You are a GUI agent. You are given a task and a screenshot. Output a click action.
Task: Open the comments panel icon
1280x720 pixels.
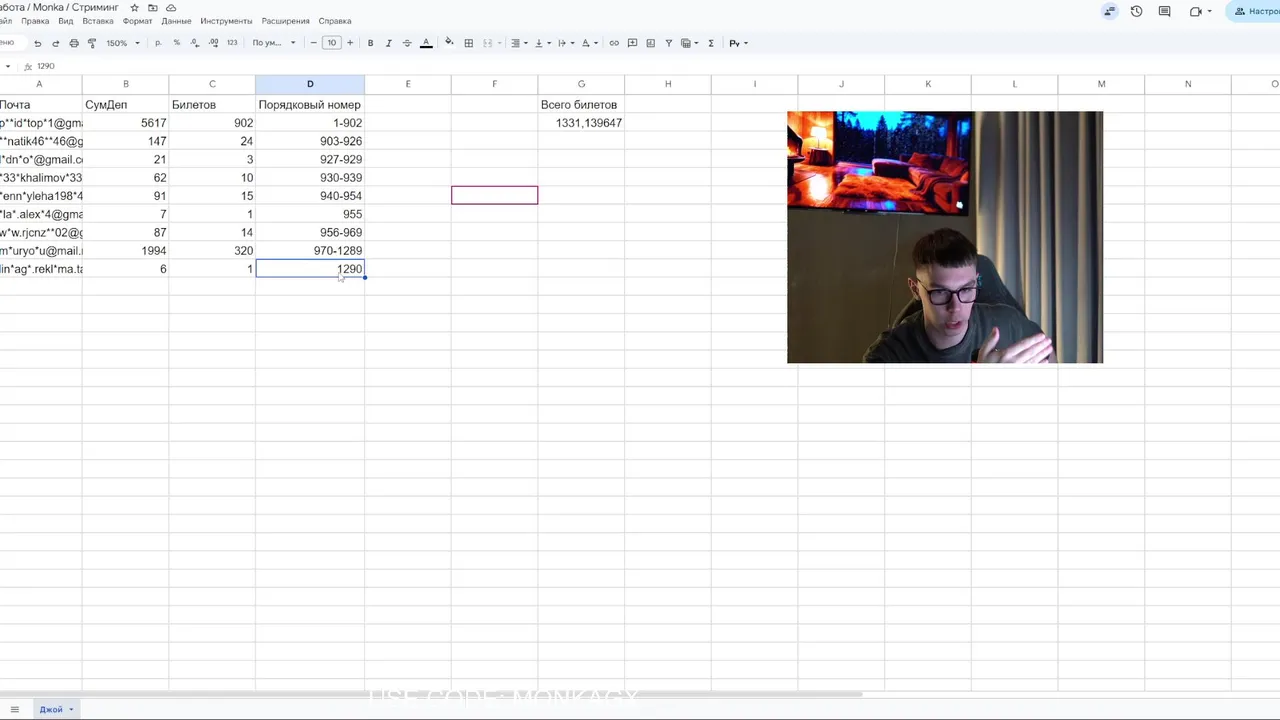pyautogui.click(x=1164, y=11)
